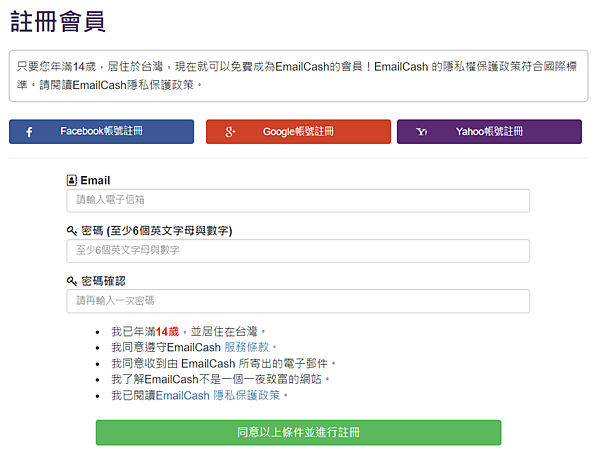Click the contact card icon beside Email
The width and height of the screenshot is (600, 455).
[72, 180]
